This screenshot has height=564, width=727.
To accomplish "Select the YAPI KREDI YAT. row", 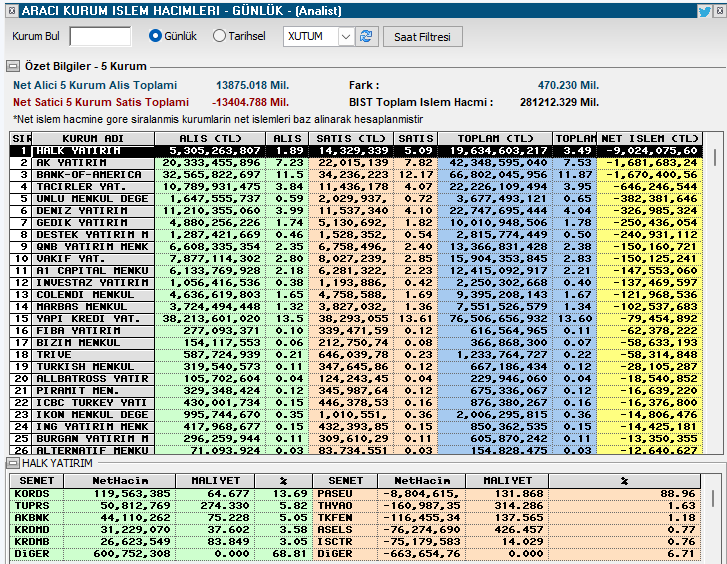I will pos(356,319).
